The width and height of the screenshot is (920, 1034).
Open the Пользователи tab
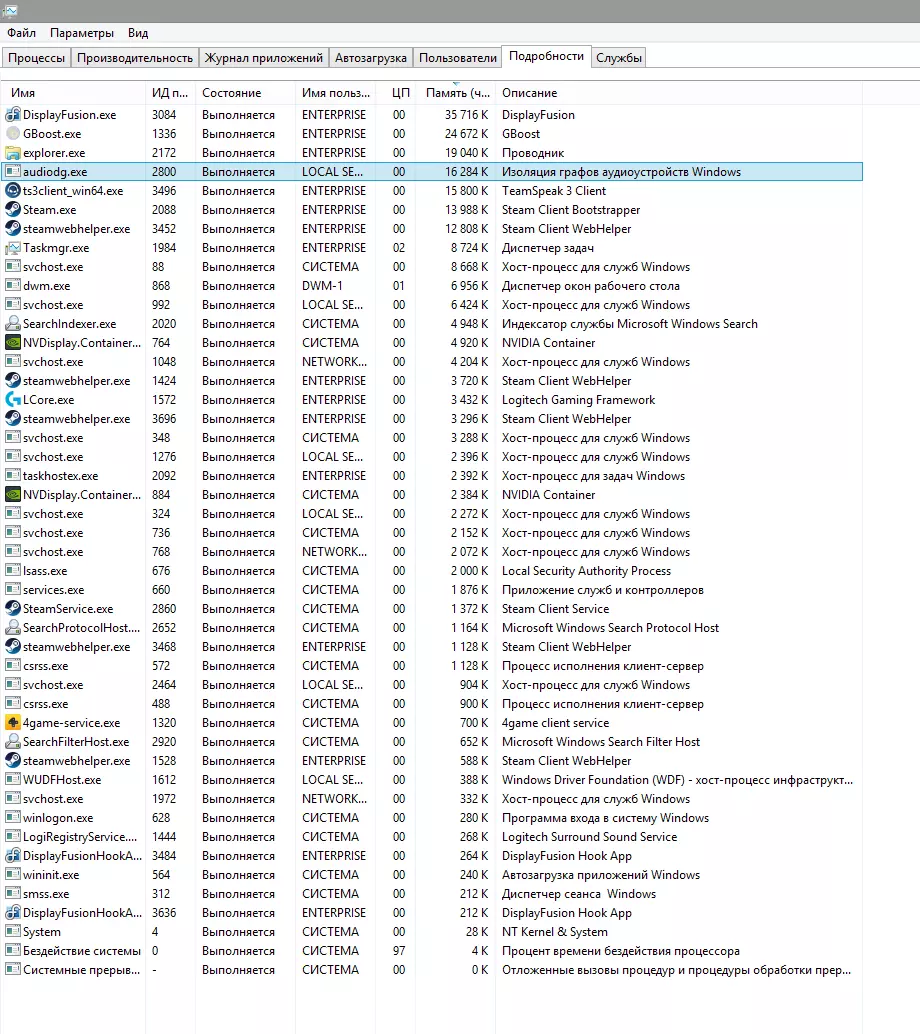coord(458,58)
